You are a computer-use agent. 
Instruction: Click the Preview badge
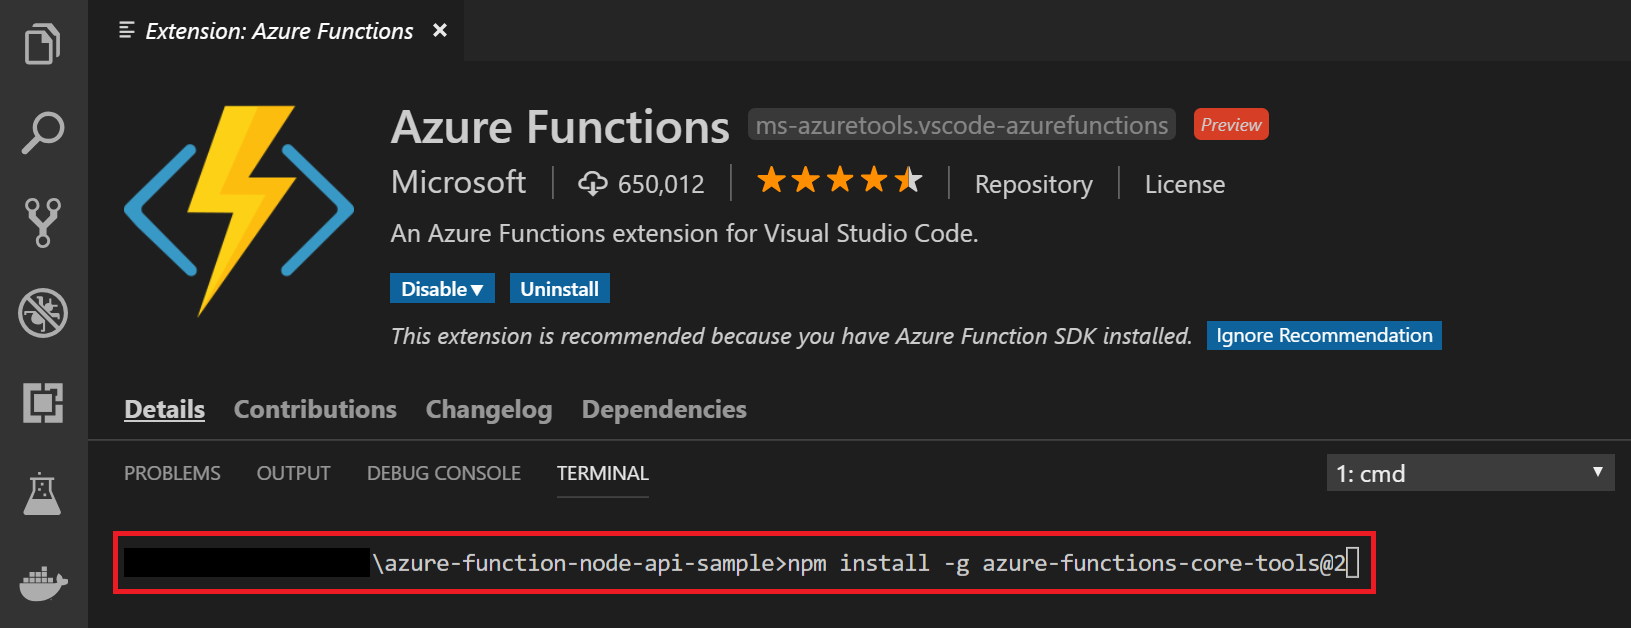coord(1231,124)
